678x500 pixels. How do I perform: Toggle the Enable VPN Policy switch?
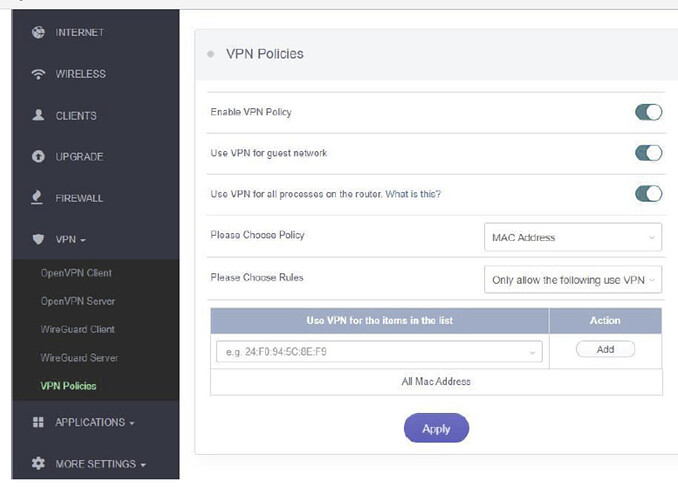click(648, 112)
